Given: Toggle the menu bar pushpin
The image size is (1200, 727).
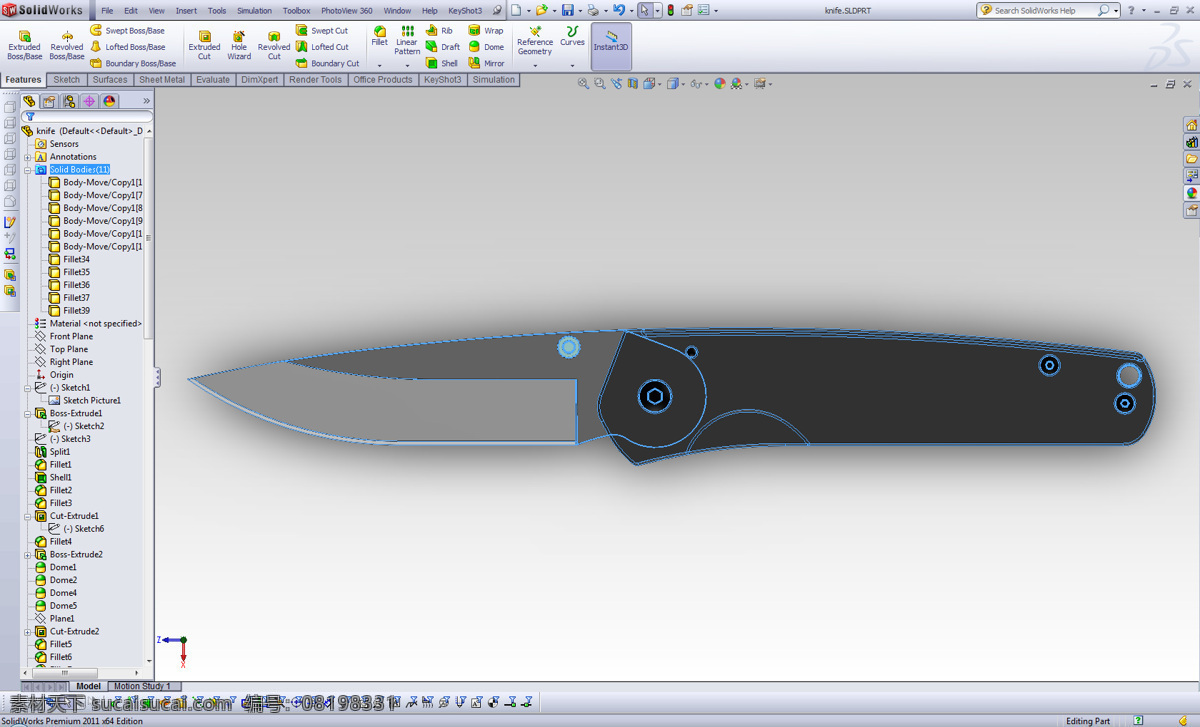Looking at the screenshot, I should 496,10.
